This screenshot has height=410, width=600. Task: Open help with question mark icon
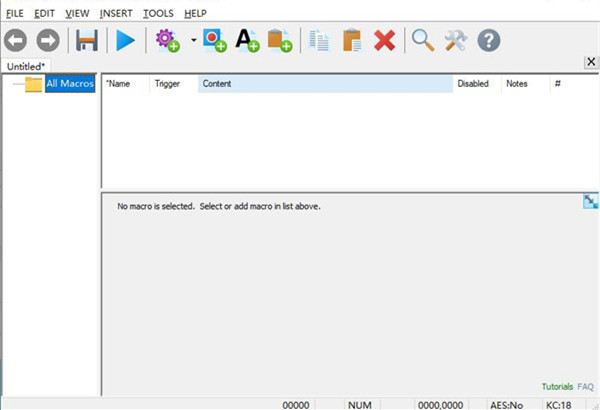(x=488, y=40)
